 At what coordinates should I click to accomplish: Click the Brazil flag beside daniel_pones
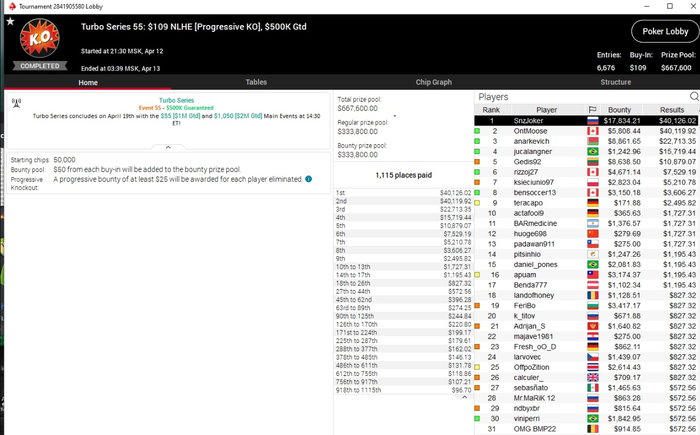(x=592, y=264)
